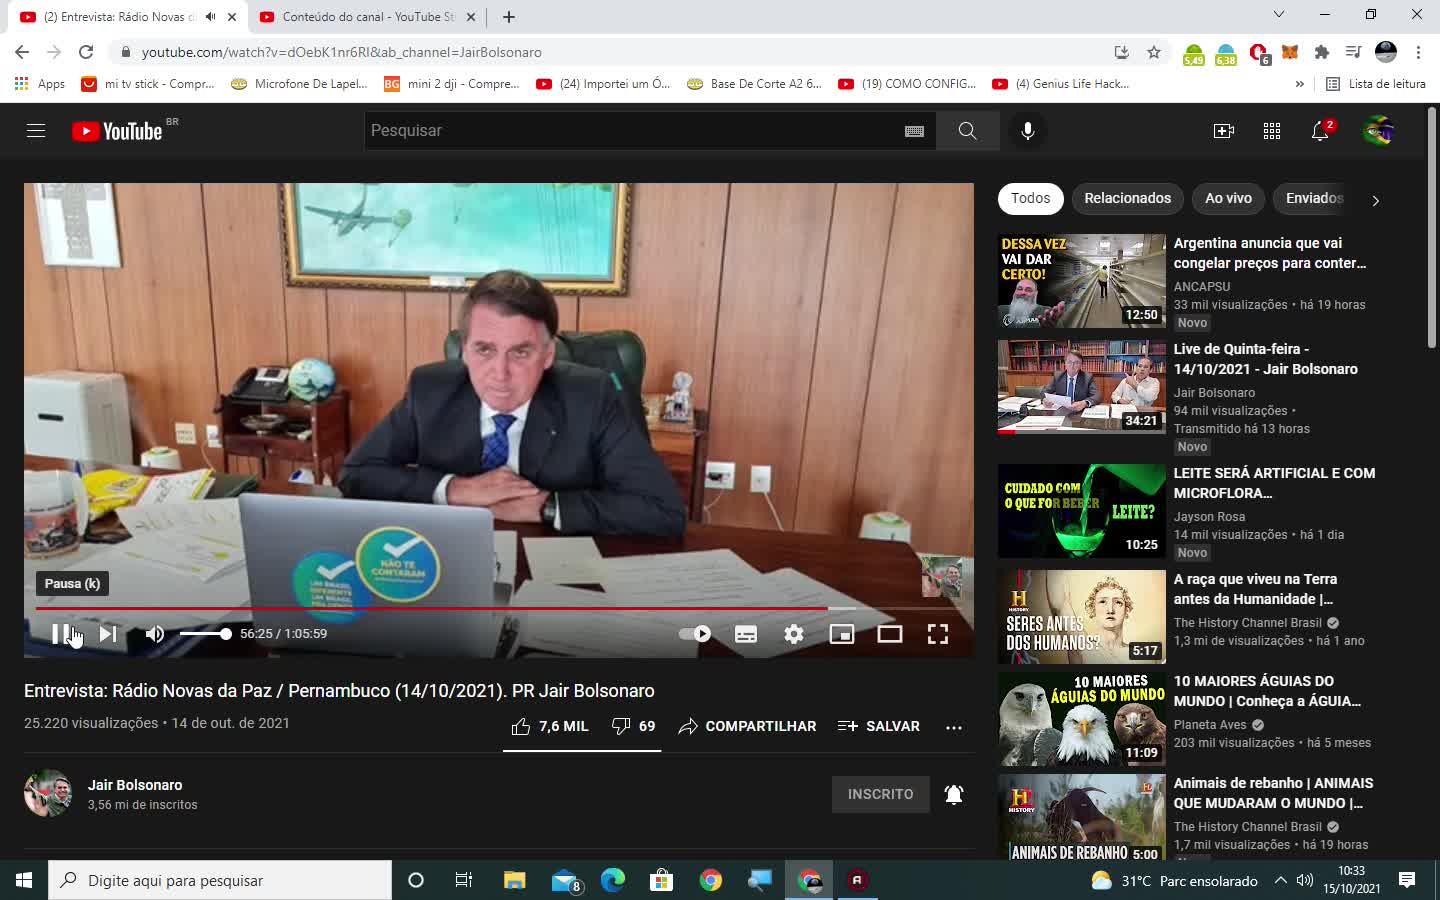Open YouTube apps grid icon
Image resolution: width=1440 pixels, height=900 pixels.
[x=1272, y=130]
